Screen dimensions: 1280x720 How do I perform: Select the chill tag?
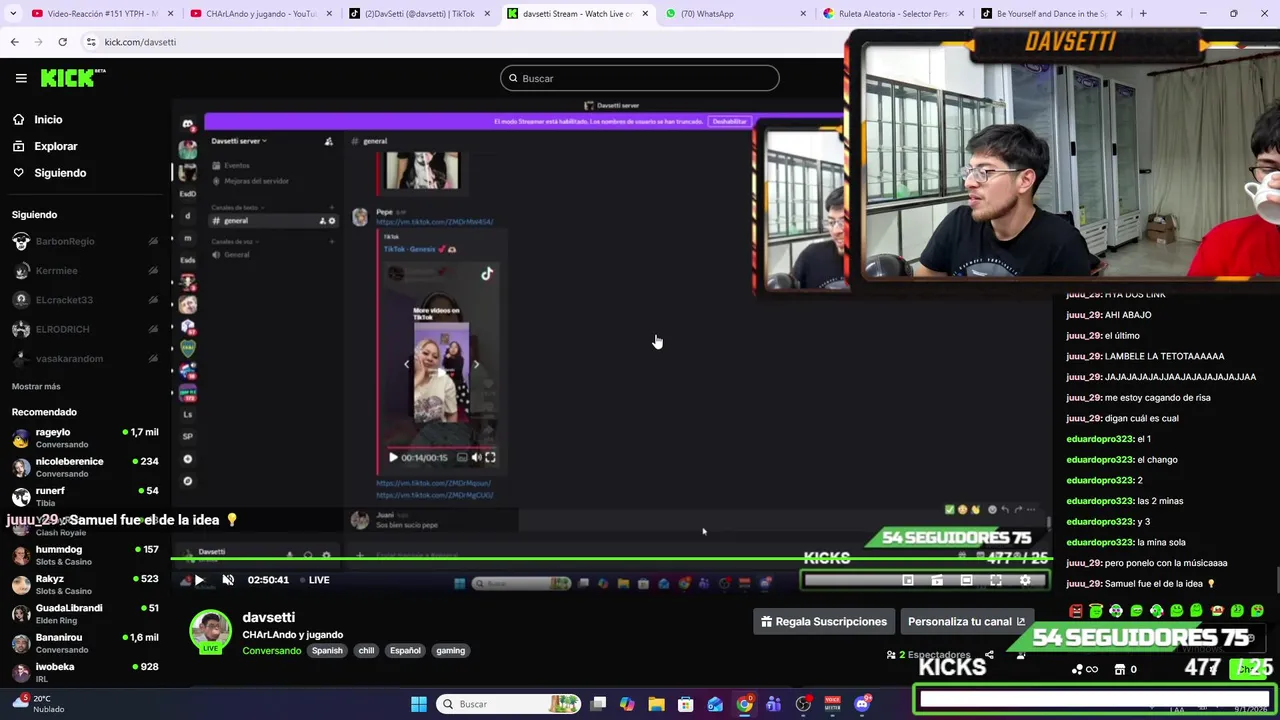(x=366, y=650)
